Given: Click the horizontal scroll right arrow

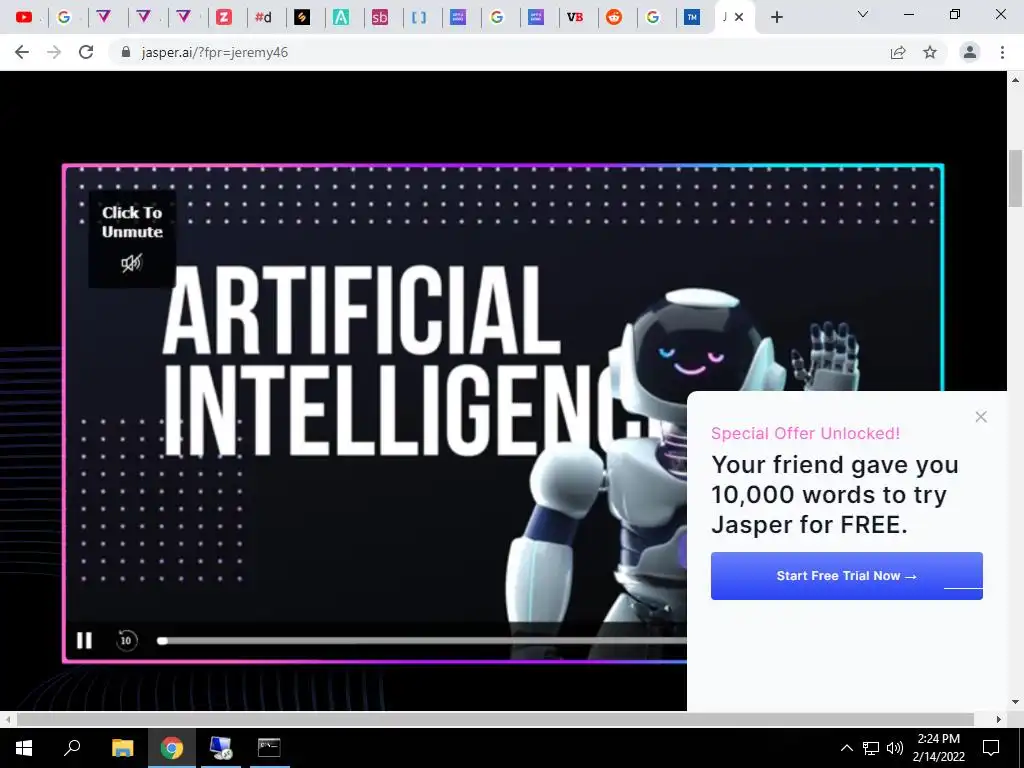Looking at the screenshot, I should [999, 719].
